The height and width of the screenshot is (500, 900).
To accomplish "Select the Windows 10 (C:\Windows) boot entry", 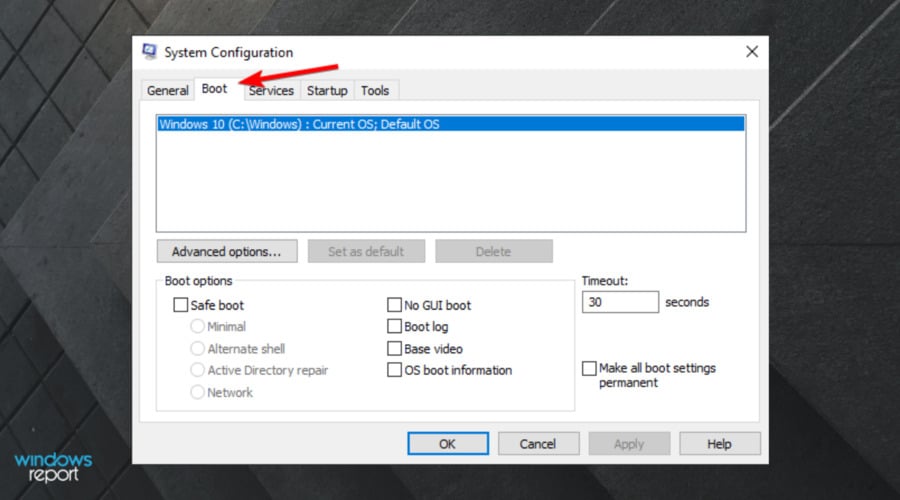I will [451, 124].
